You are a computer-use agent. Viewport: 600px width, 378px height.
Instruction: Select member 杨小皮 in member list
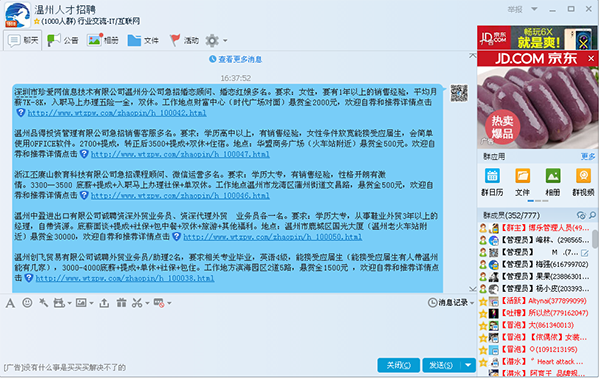click(x=536, y=289)
